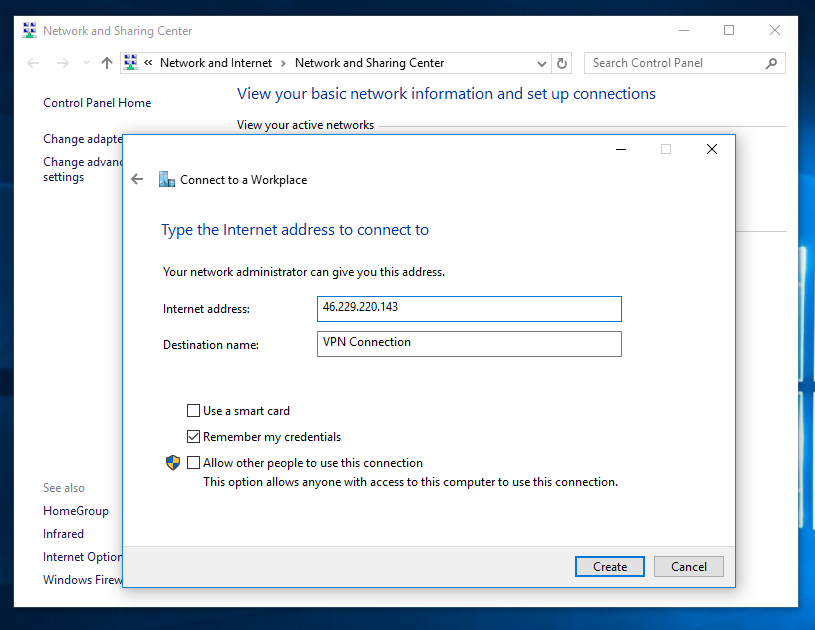
Task: Open the HomeGroup link
Action: pos(76,511)
